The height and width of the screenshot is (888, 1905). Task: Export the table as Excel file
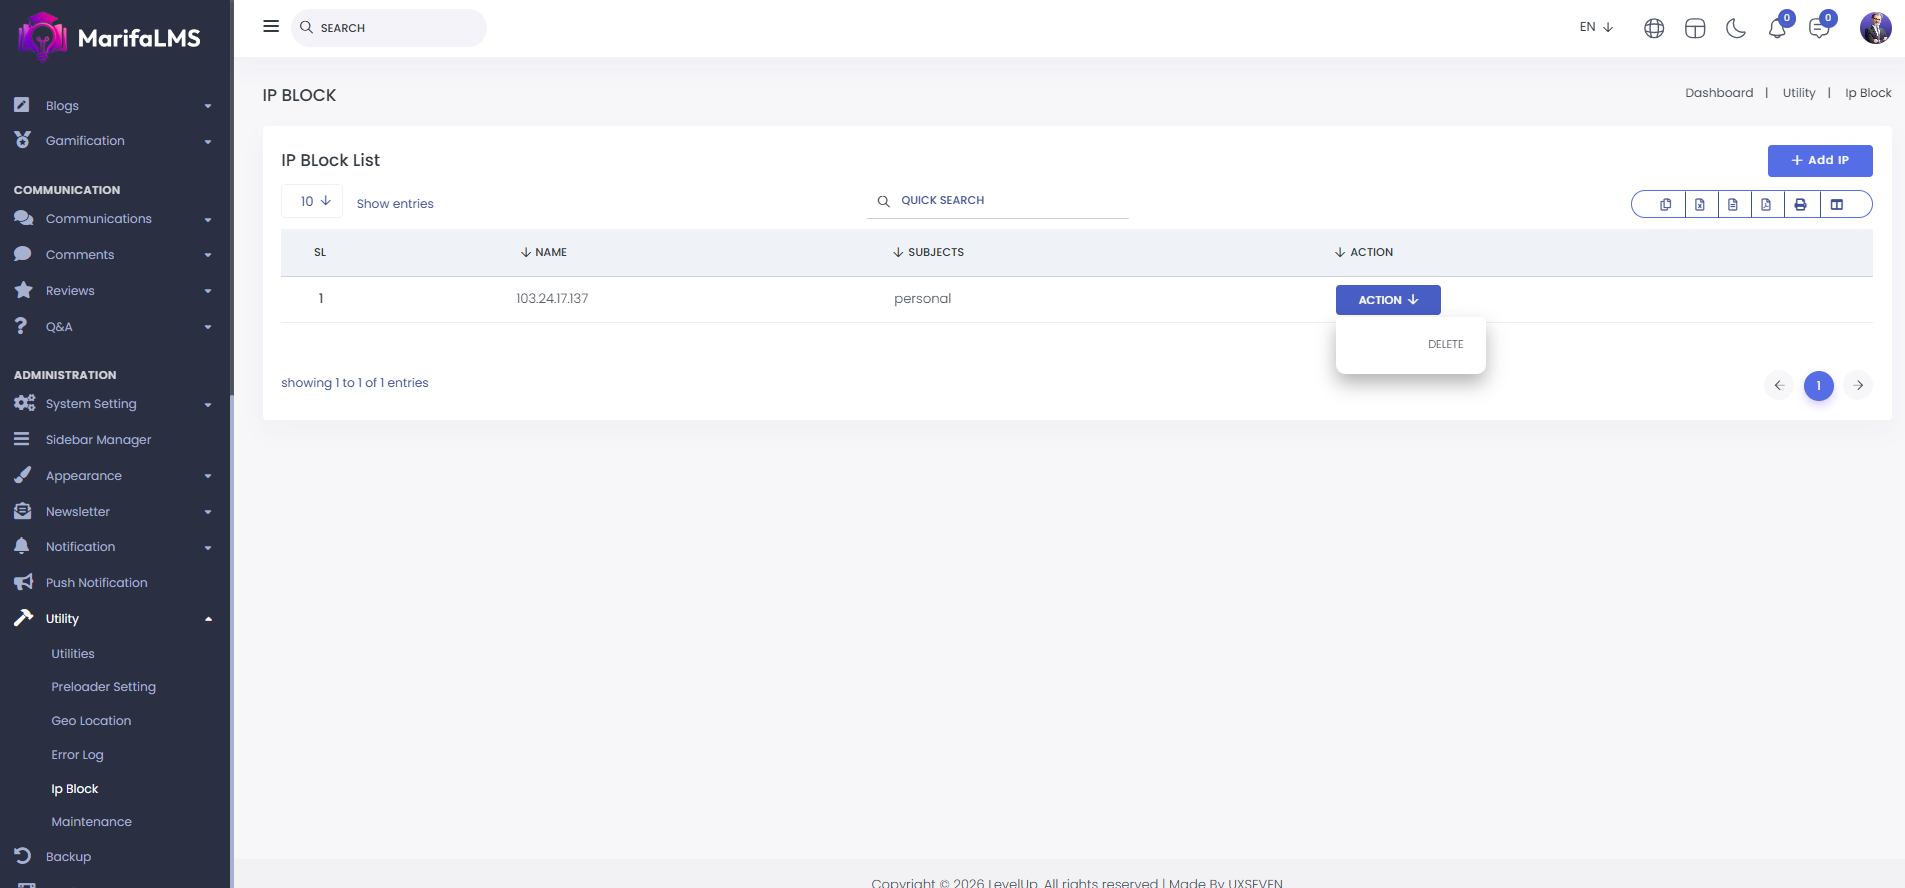[1699, 205]
